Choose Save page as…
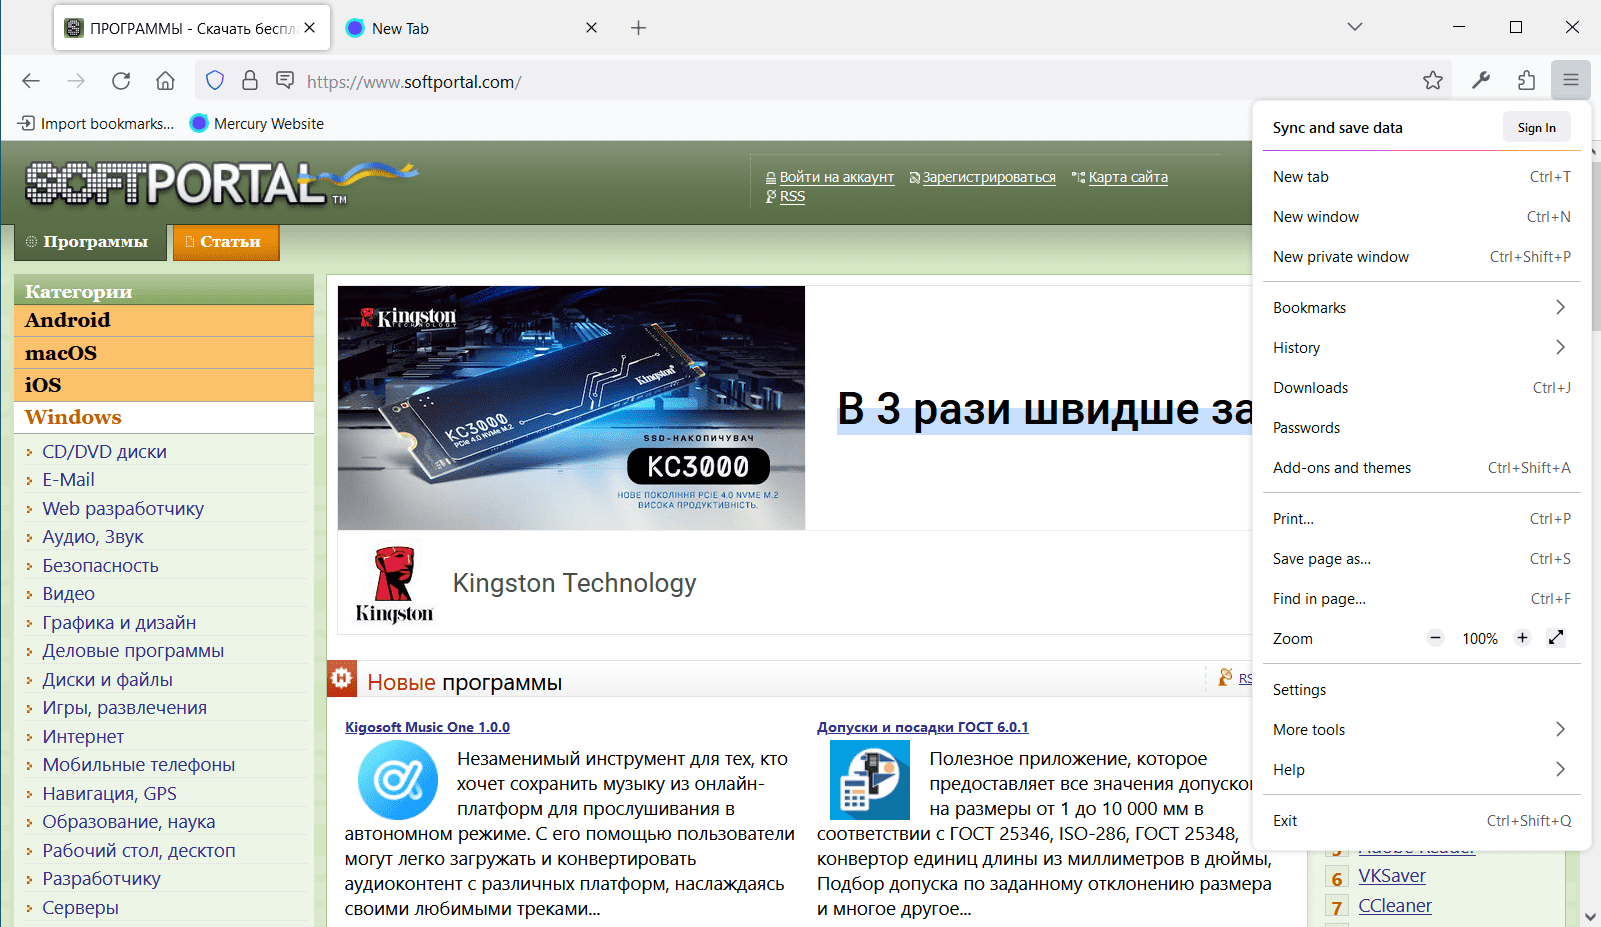1601x927 pixels. pyautogui.click(x=1421, y=559)
